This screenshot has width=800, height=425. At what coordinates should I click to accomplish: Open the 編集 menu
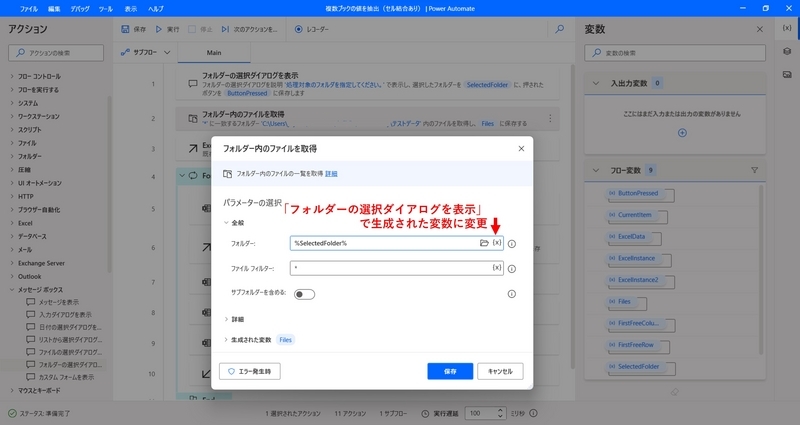tap(54, 9)
